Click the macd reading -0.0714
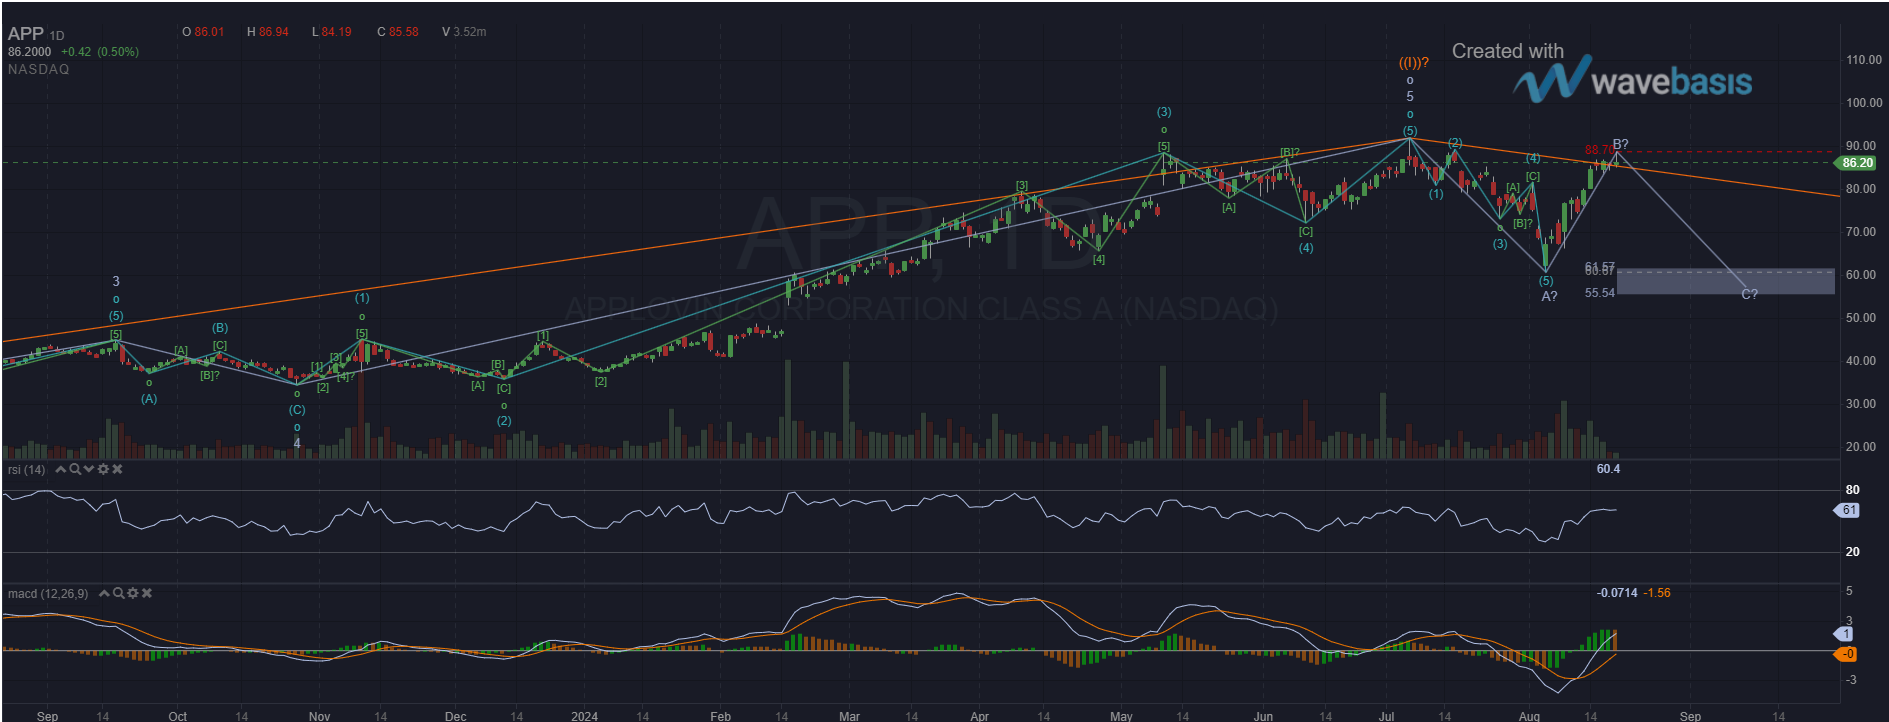 pyautogui.click(x=1617, y=593)
